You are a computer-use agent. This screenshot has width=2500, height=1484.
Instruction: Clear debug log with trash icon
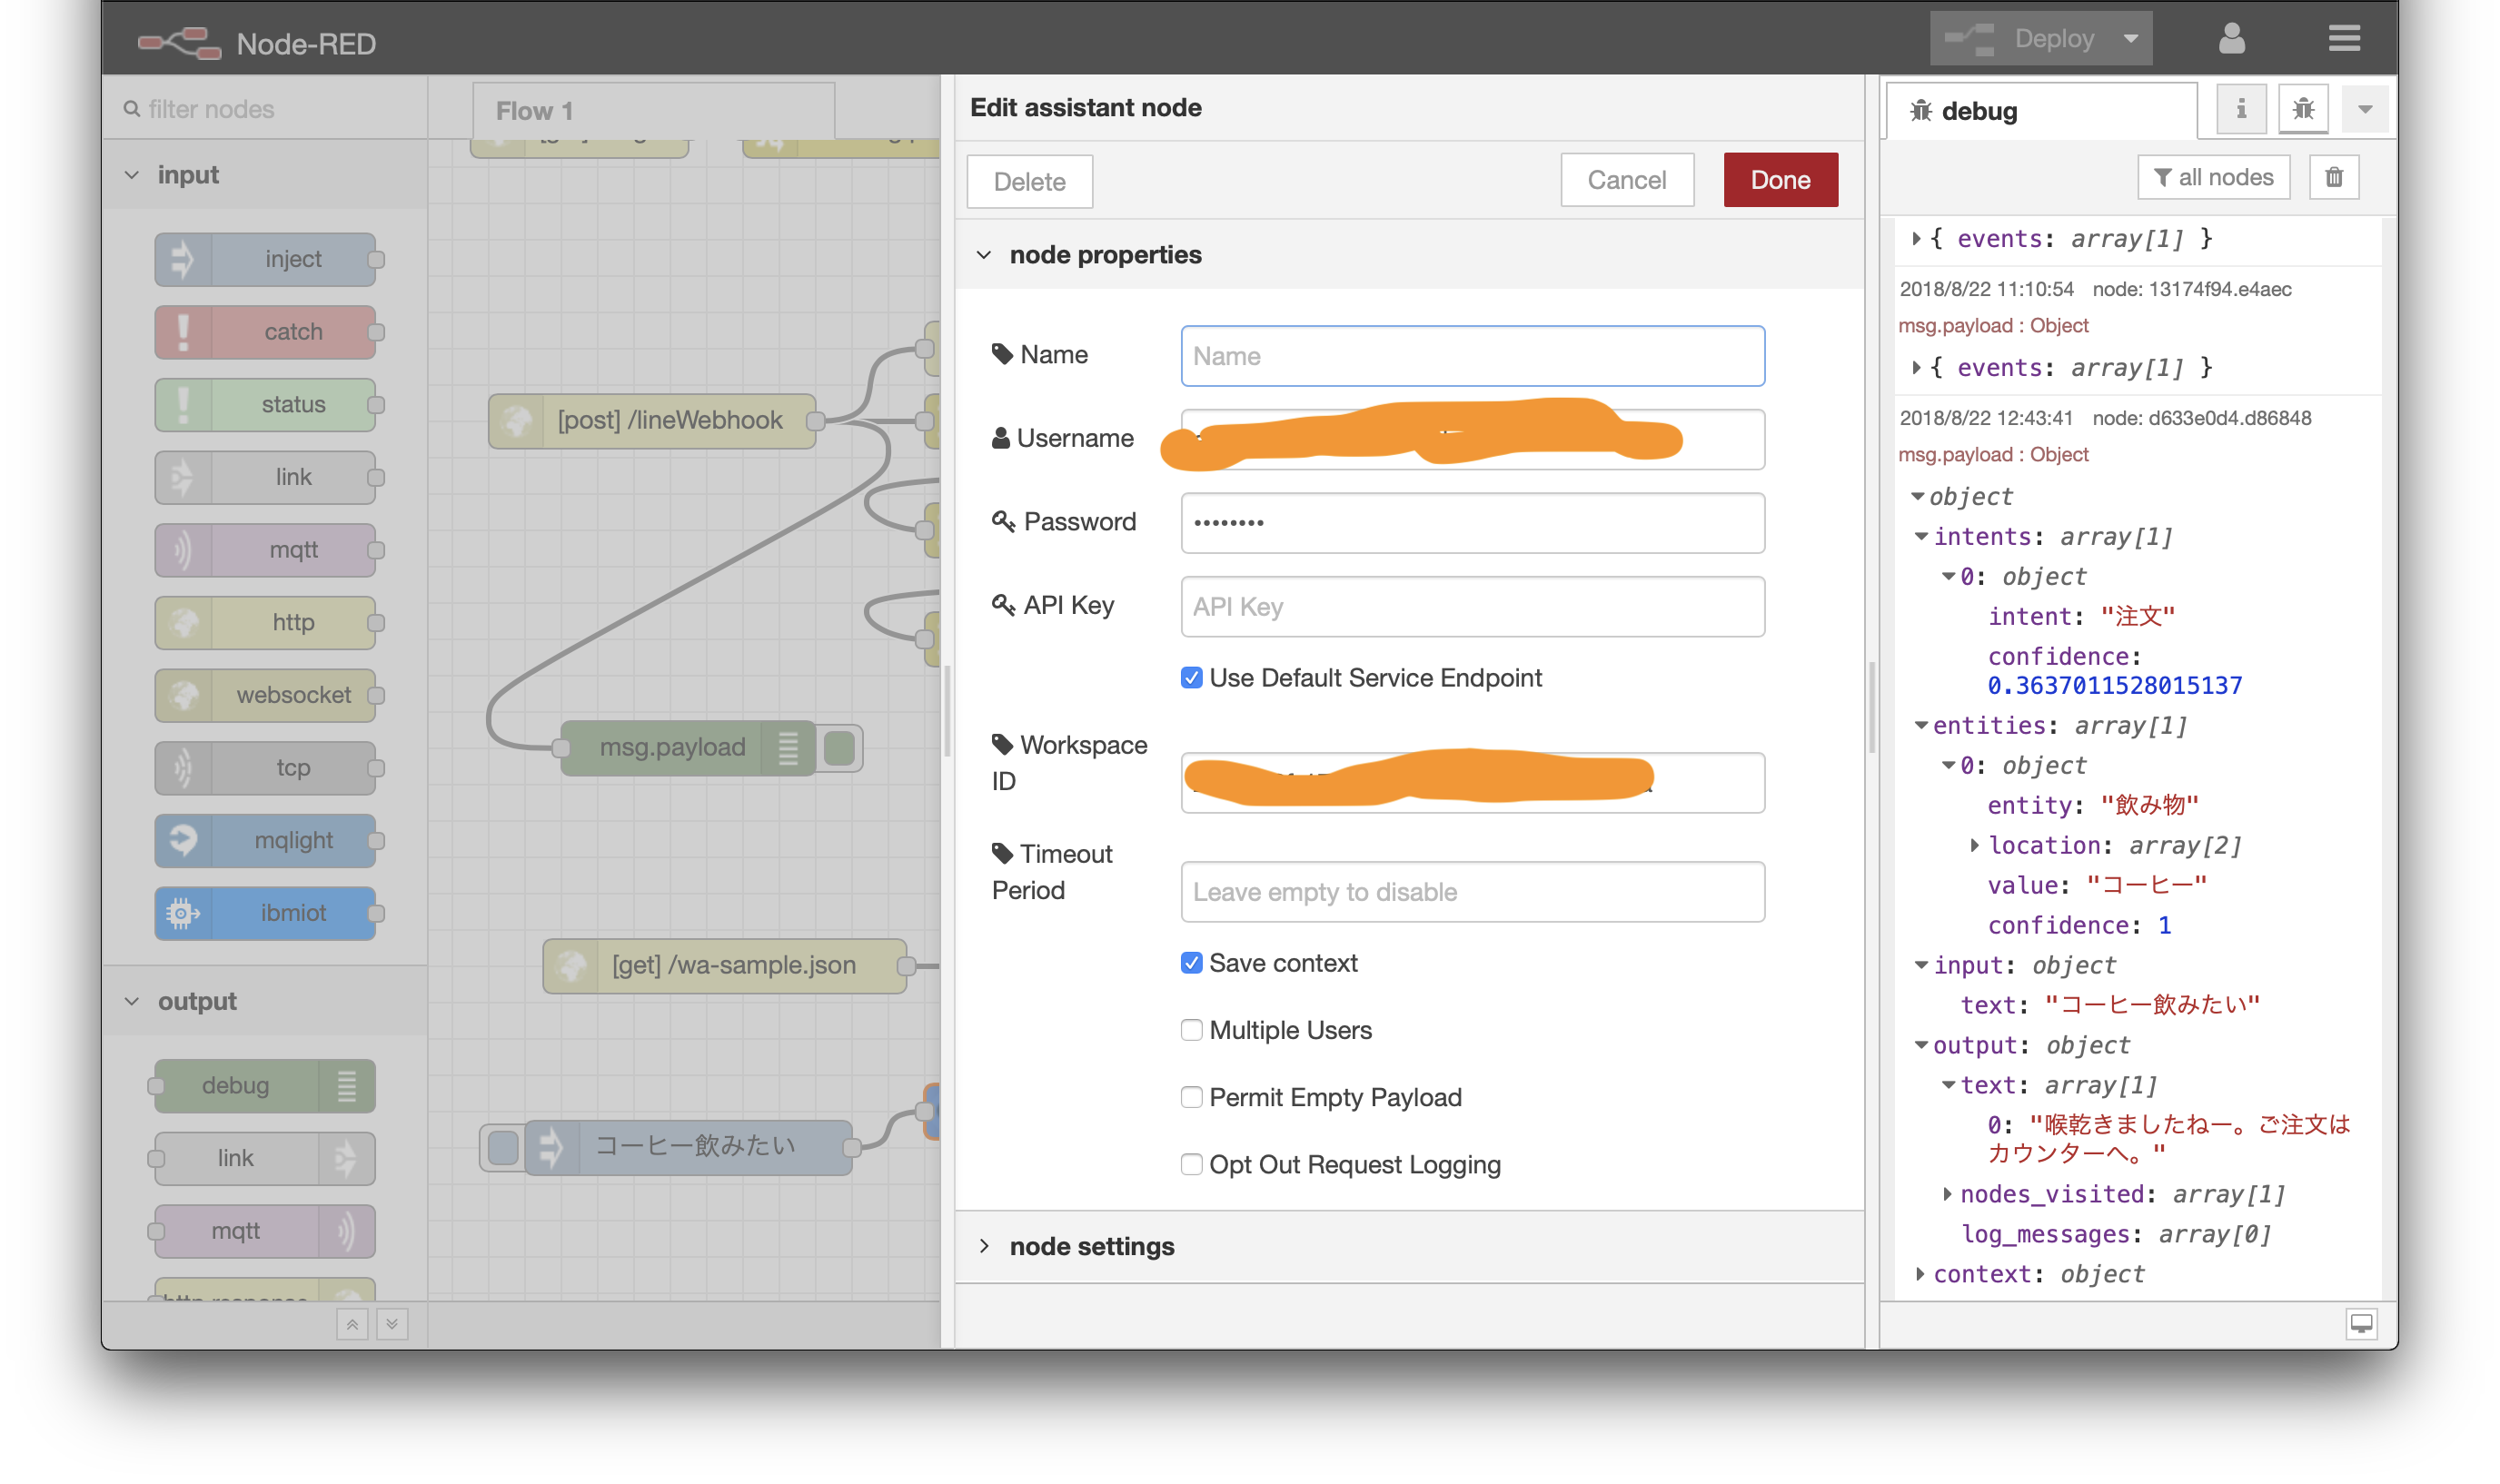[x=2333, y=177]
